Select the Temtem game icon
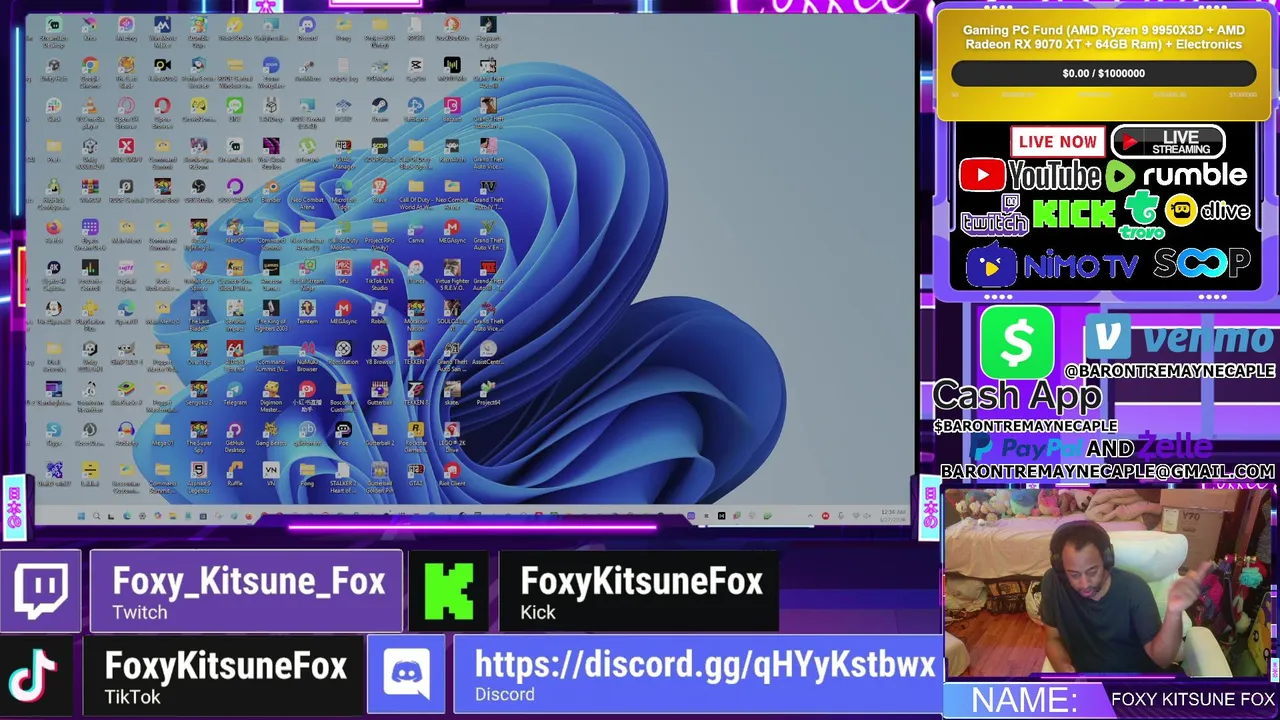Screen dimensions: 1280x720 [x=307, y=308]
